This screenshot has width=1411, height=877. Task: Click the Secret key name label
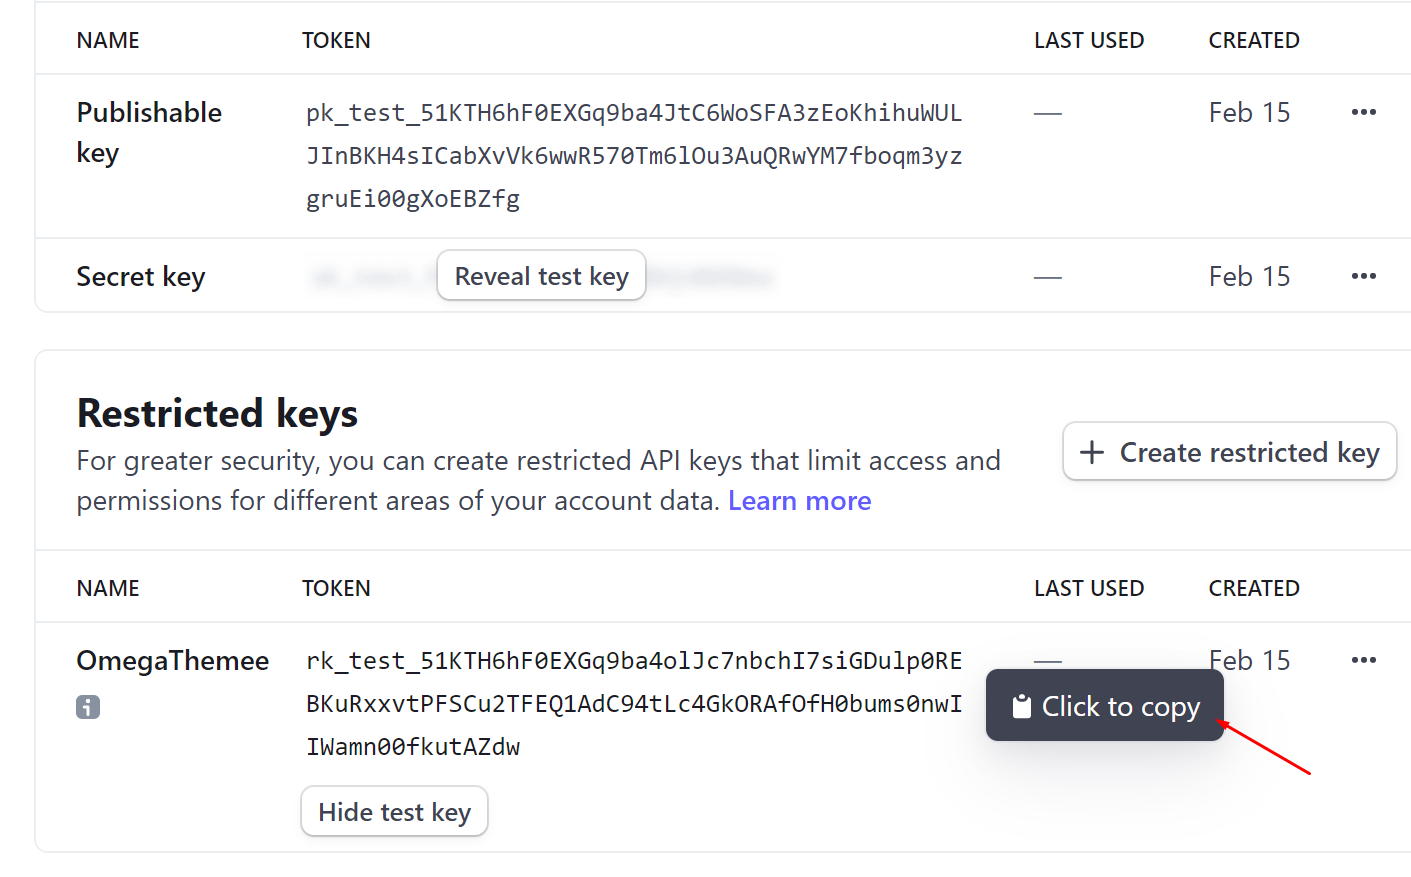[x=141, y=277]
